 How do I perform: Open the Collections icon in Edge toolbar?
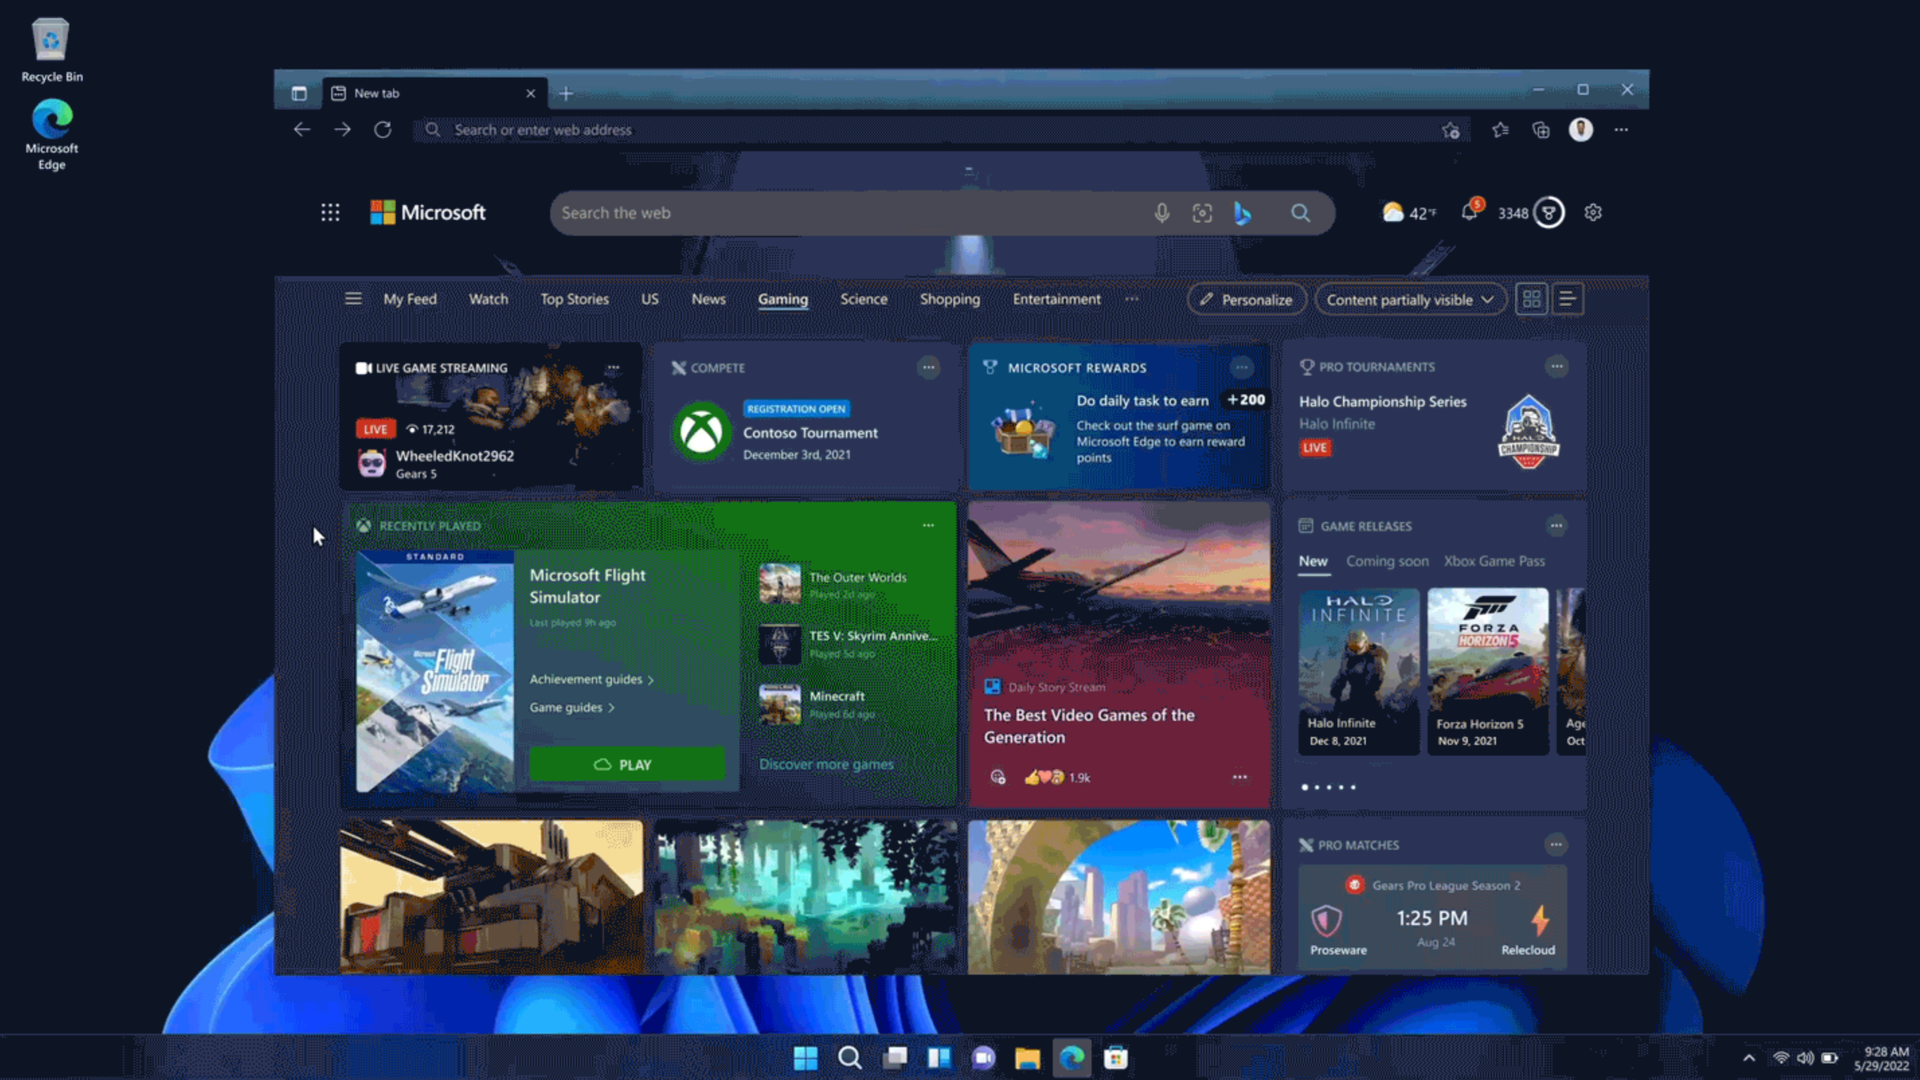coord(1541,130)
